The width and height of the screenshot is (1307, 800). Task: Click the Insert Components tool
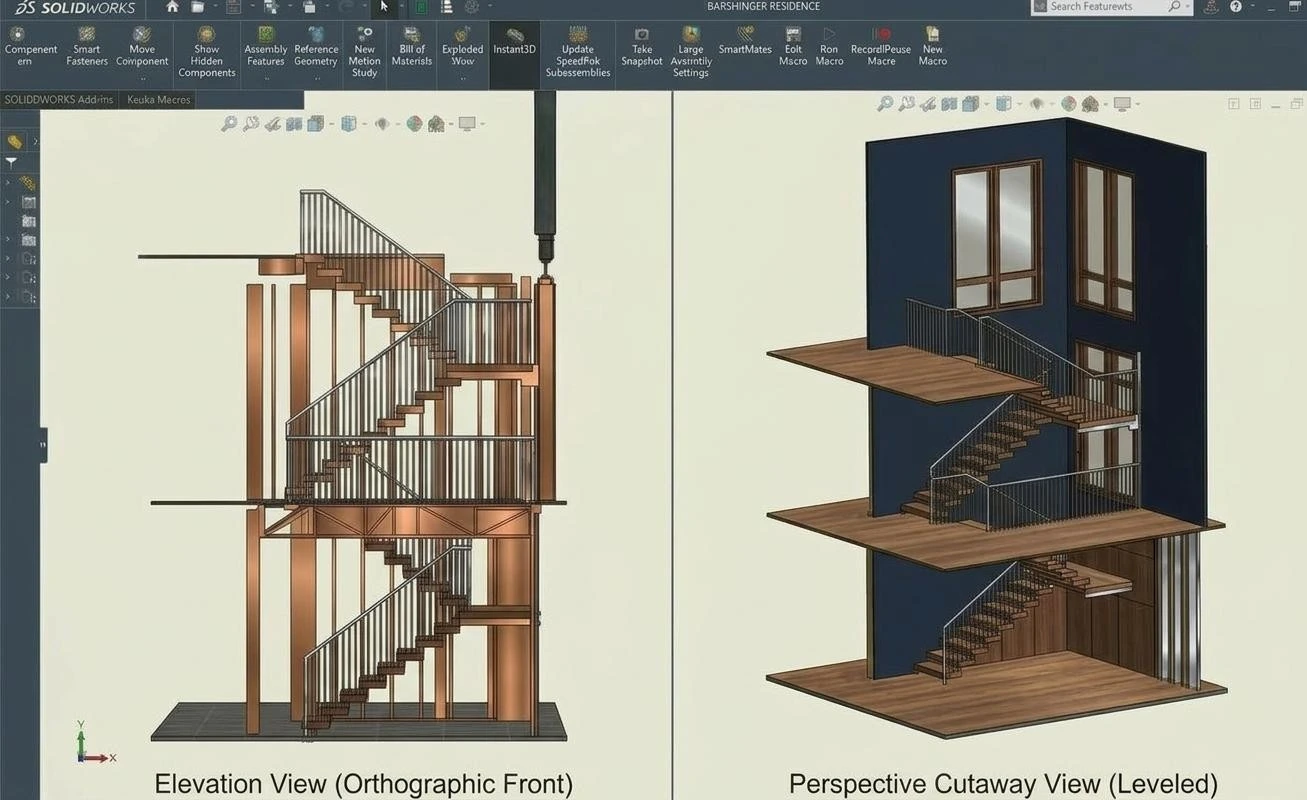31,47
